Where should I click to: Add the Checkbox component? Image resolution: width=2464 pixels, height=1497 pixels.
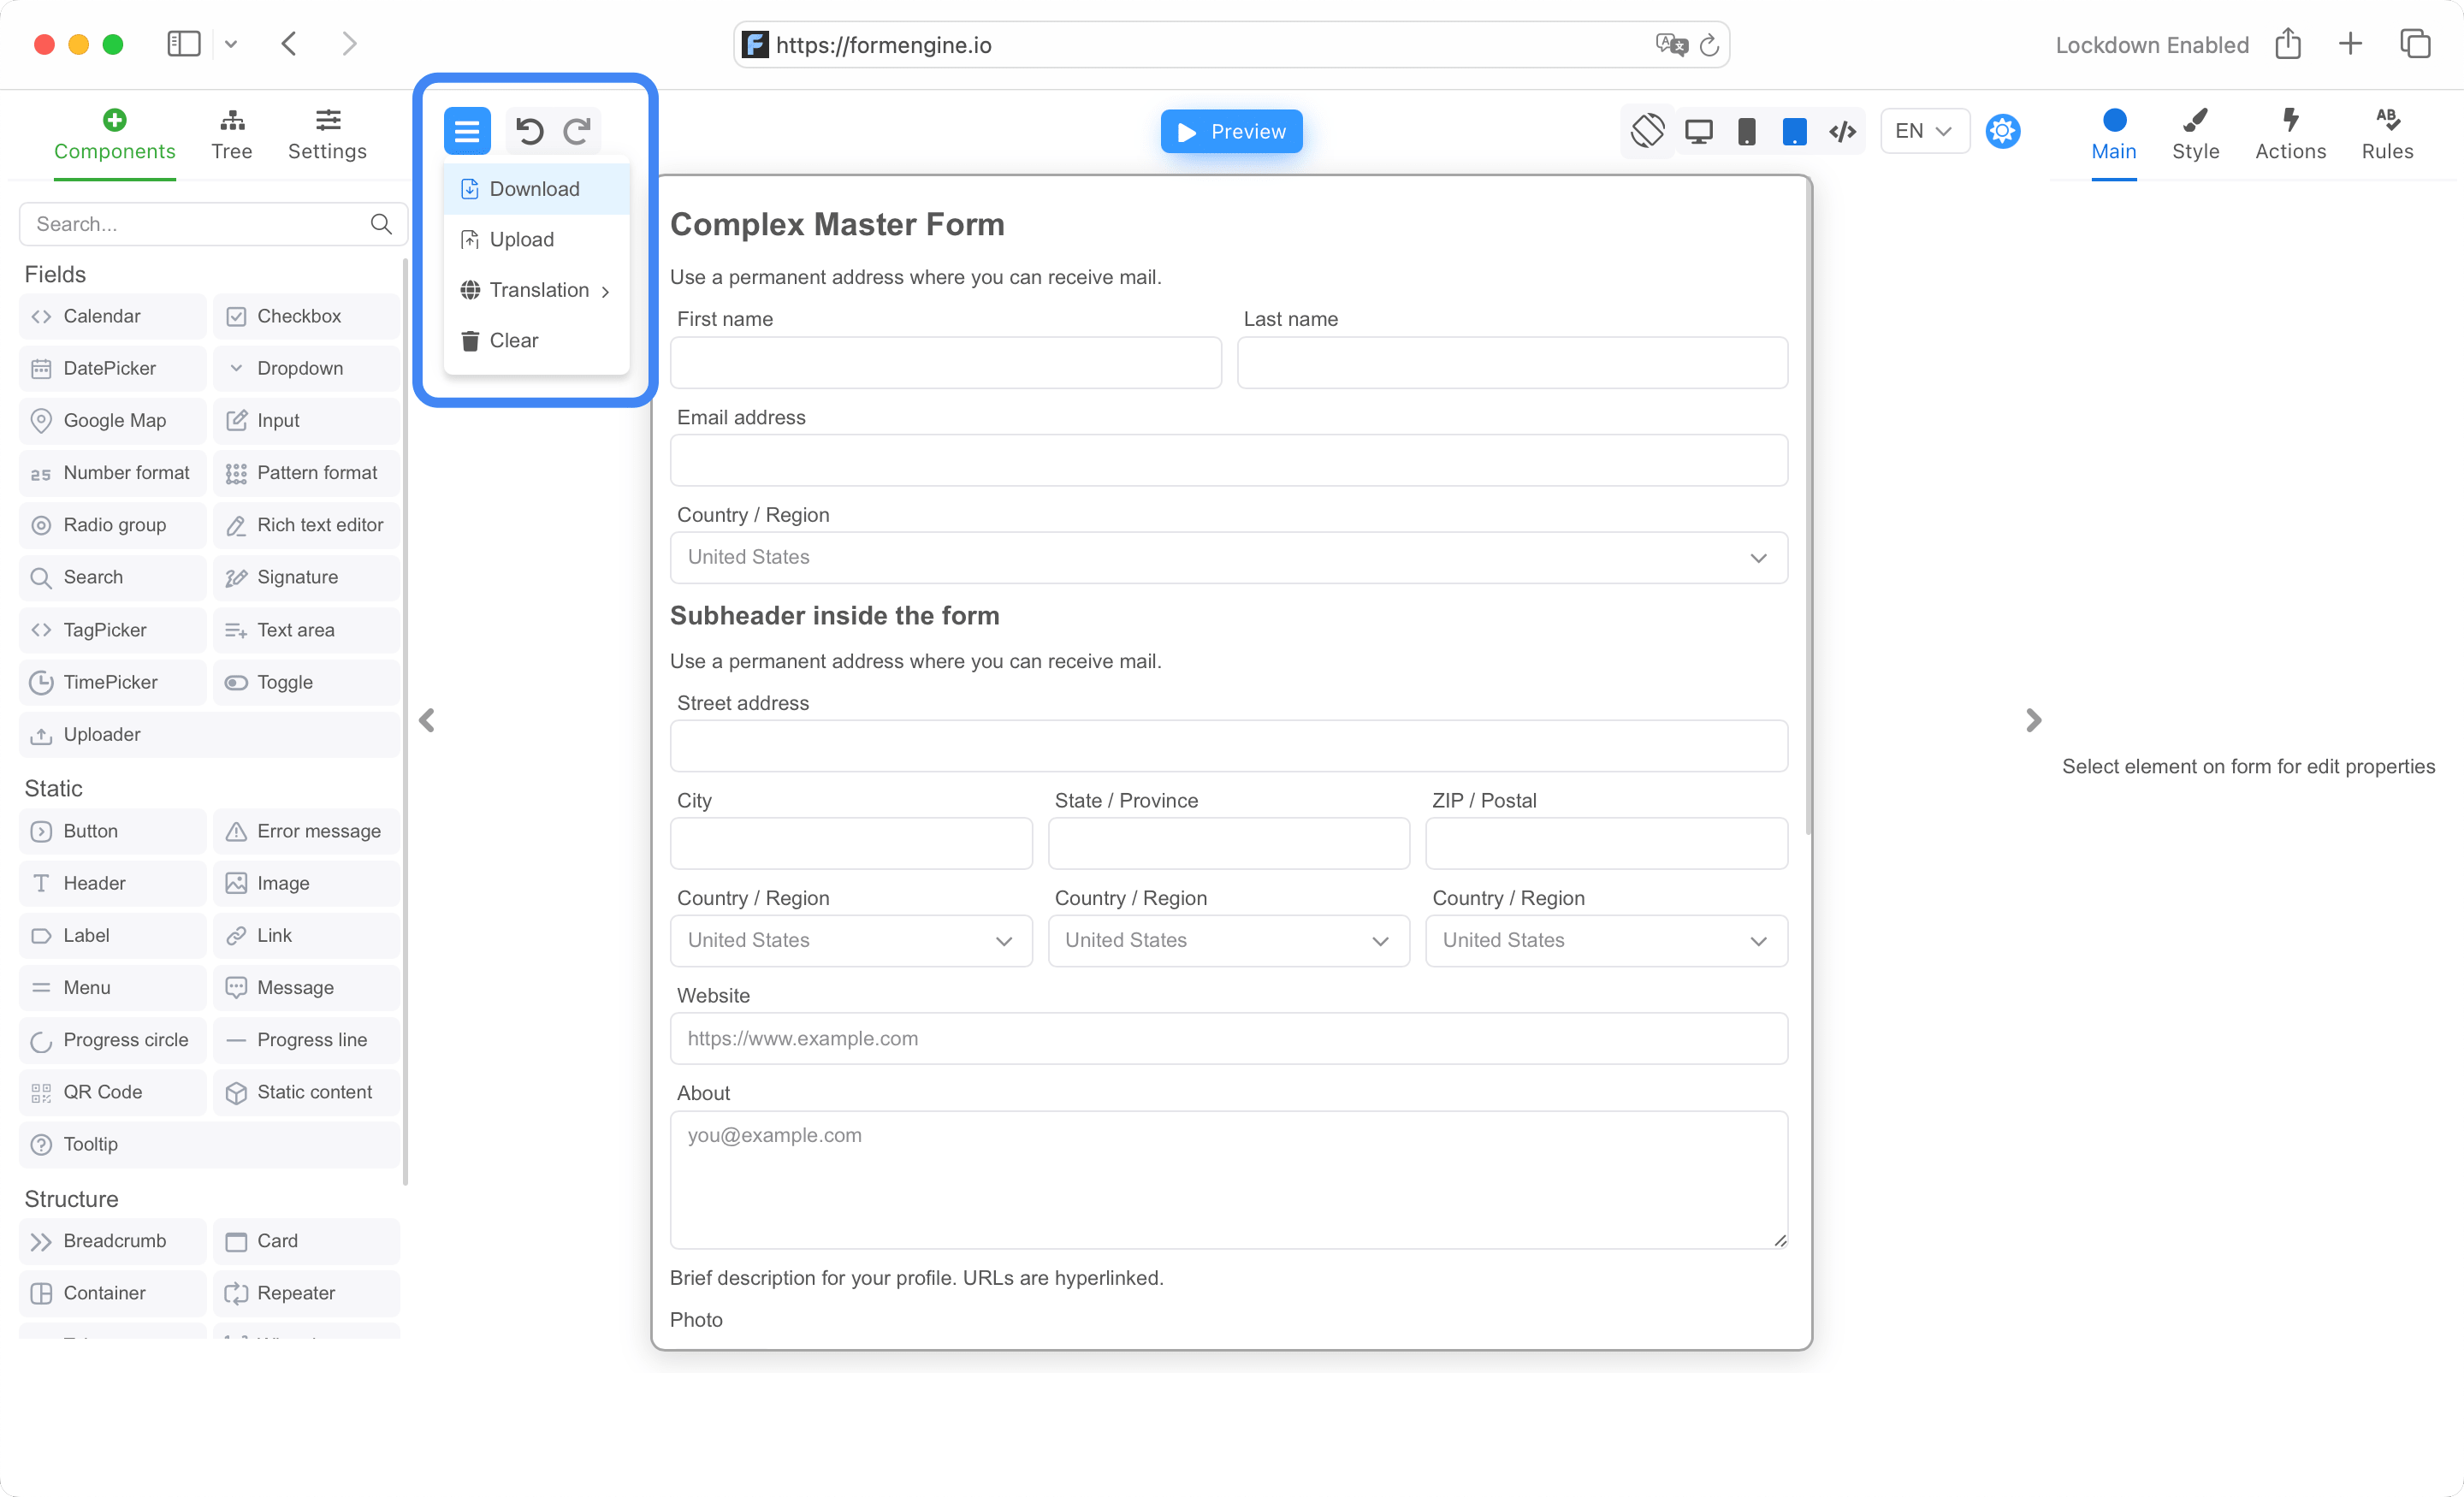pos(306,316)
